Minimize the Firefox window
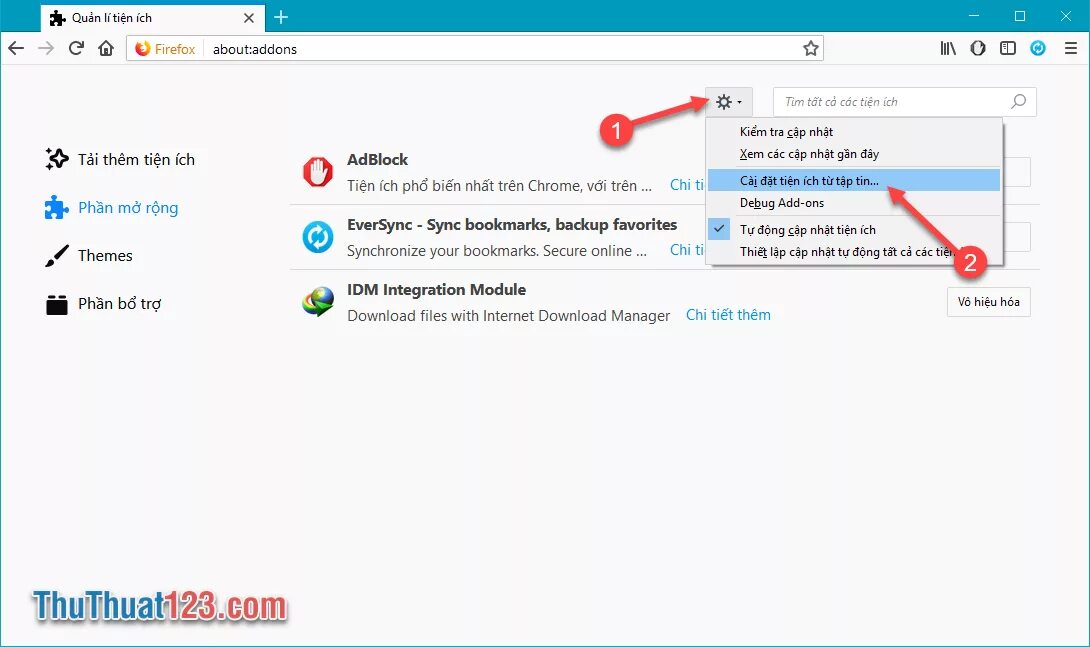 974,15
